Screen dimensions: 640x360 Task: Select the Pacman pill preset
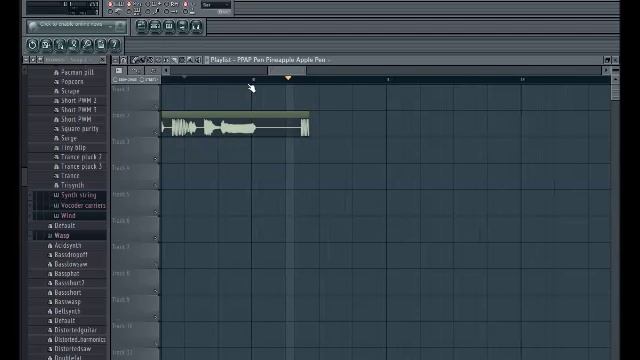(77, 72)
